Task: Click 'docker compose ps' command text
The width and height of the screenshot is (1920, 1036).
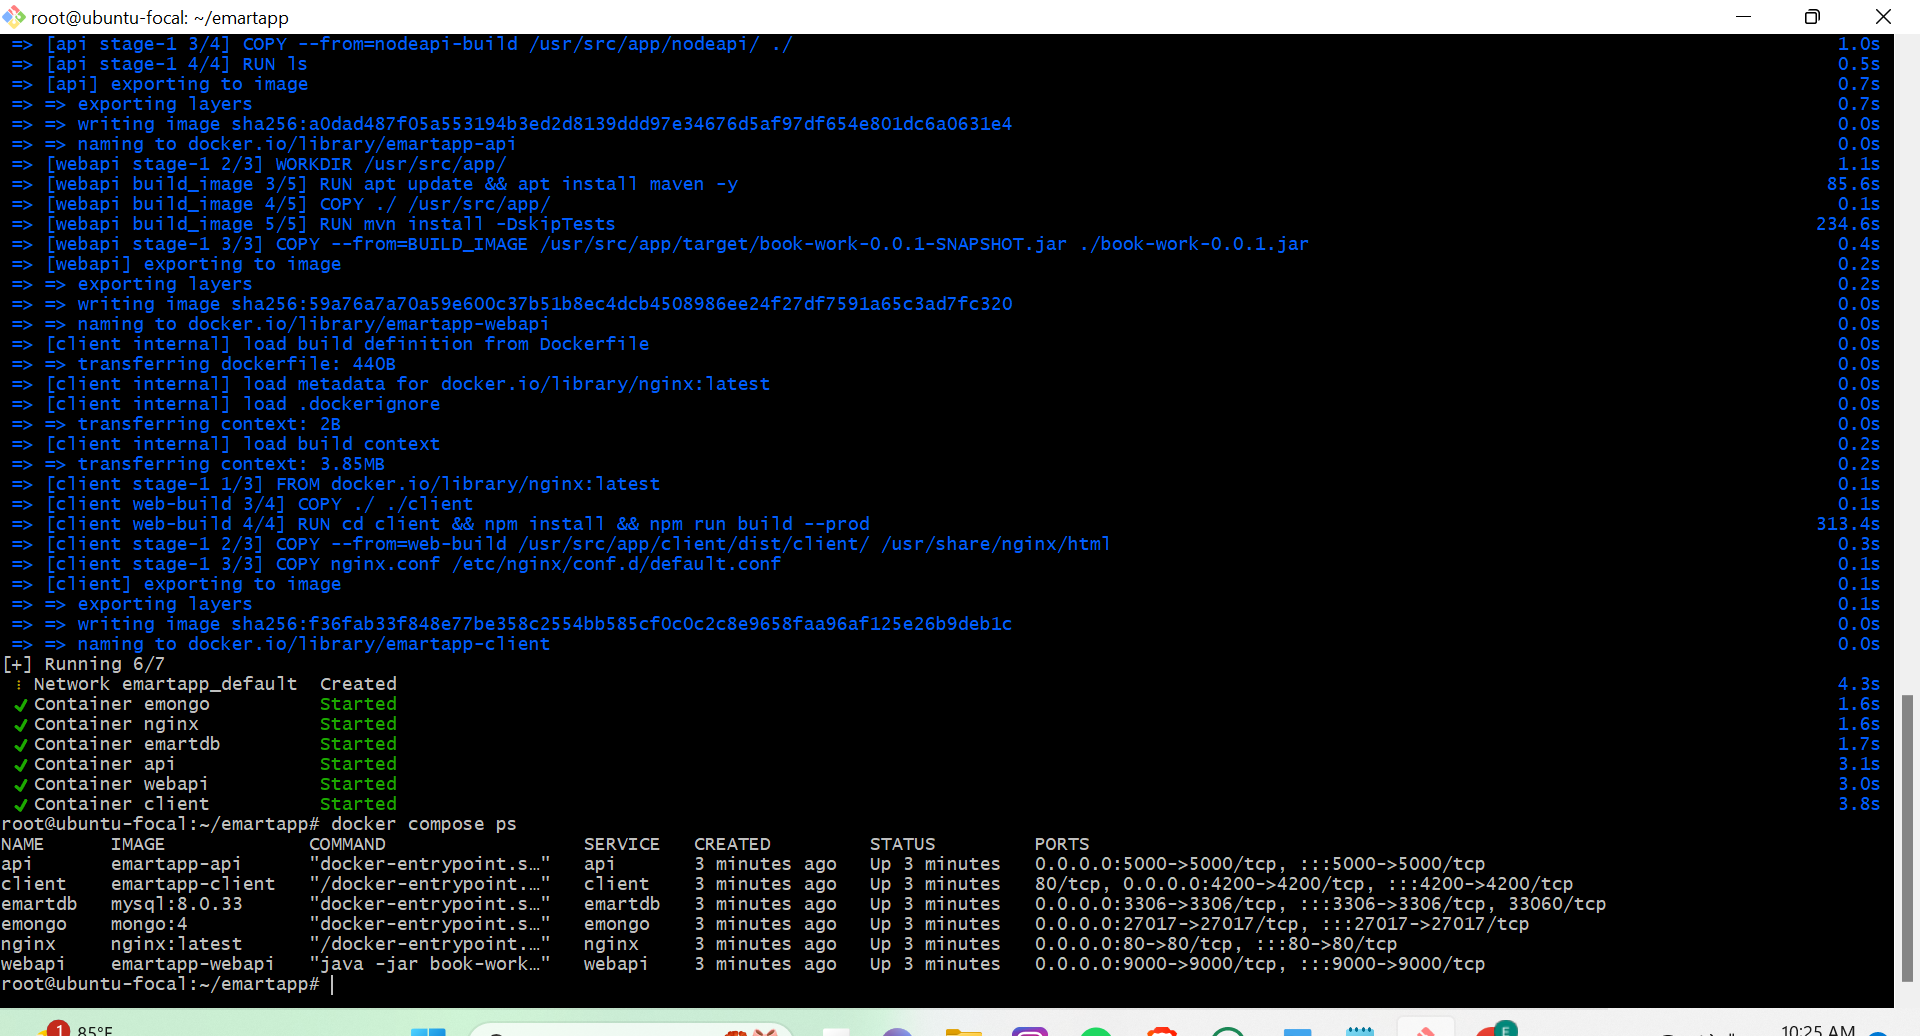Action: tap(424, 824)
